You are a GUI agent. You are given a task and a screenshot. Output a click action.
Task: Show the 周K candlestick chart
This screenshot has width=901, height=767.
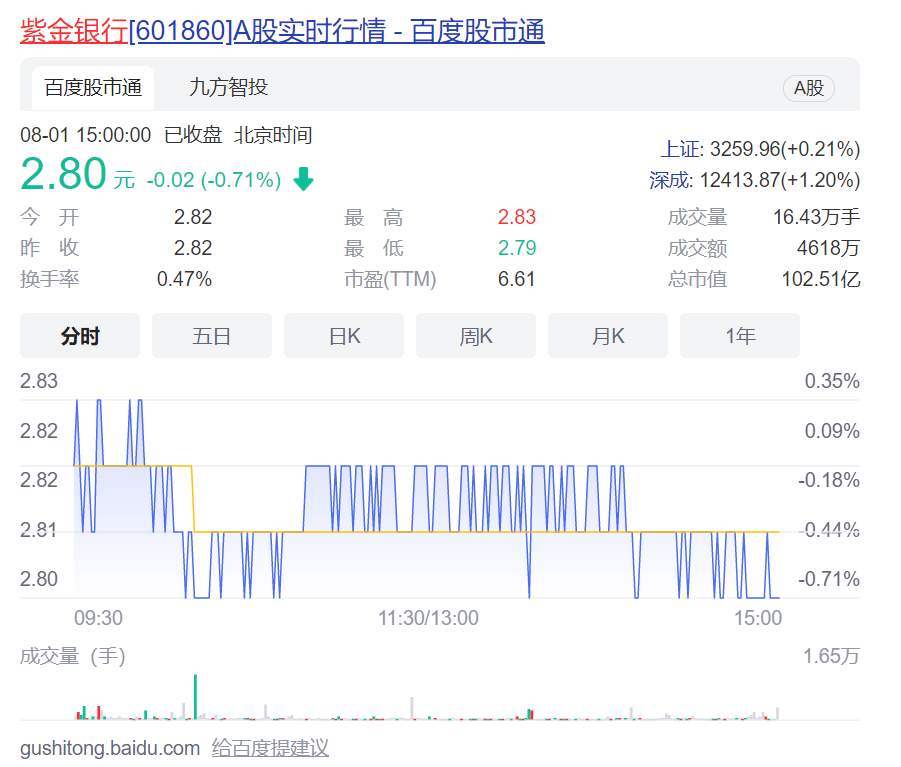[476, 336]
